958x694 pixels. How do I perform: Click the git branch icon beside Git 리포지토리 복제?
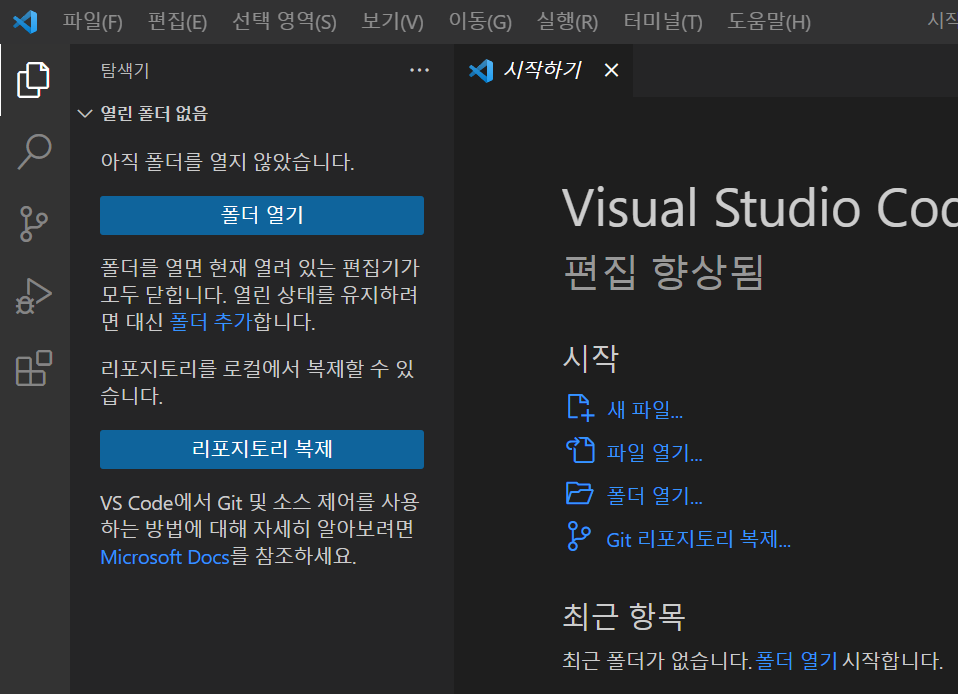[x=579, y=536]
